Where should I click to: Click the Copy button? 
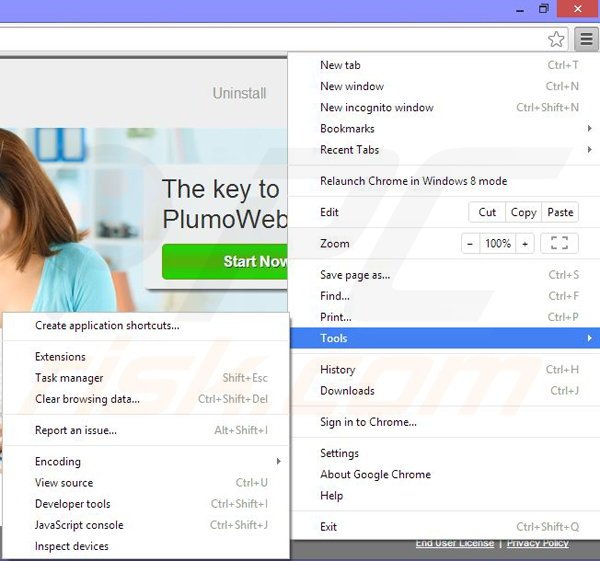tap(523, 212)
